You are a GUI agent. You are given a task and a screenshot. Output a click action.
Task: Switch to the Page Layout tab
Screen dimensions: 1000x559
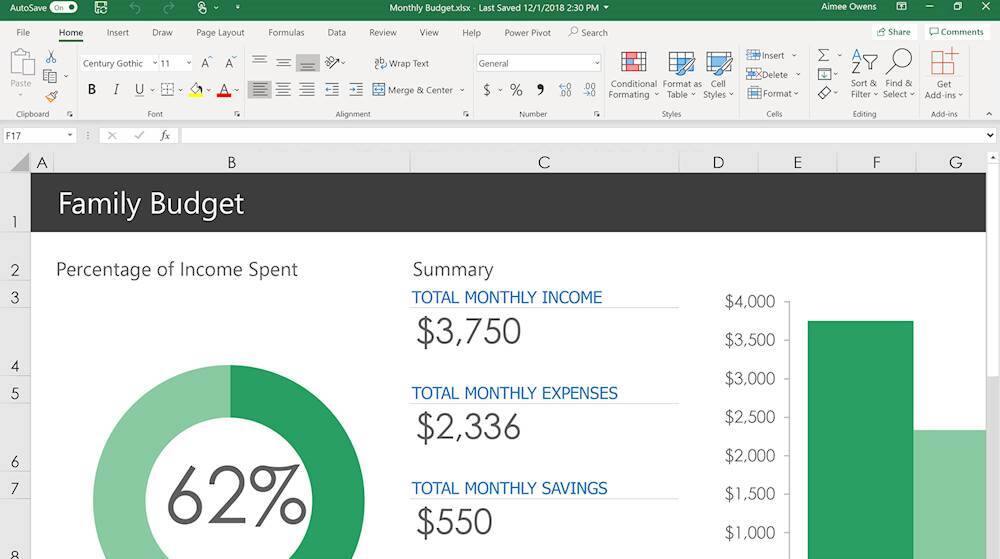point(220,33)
